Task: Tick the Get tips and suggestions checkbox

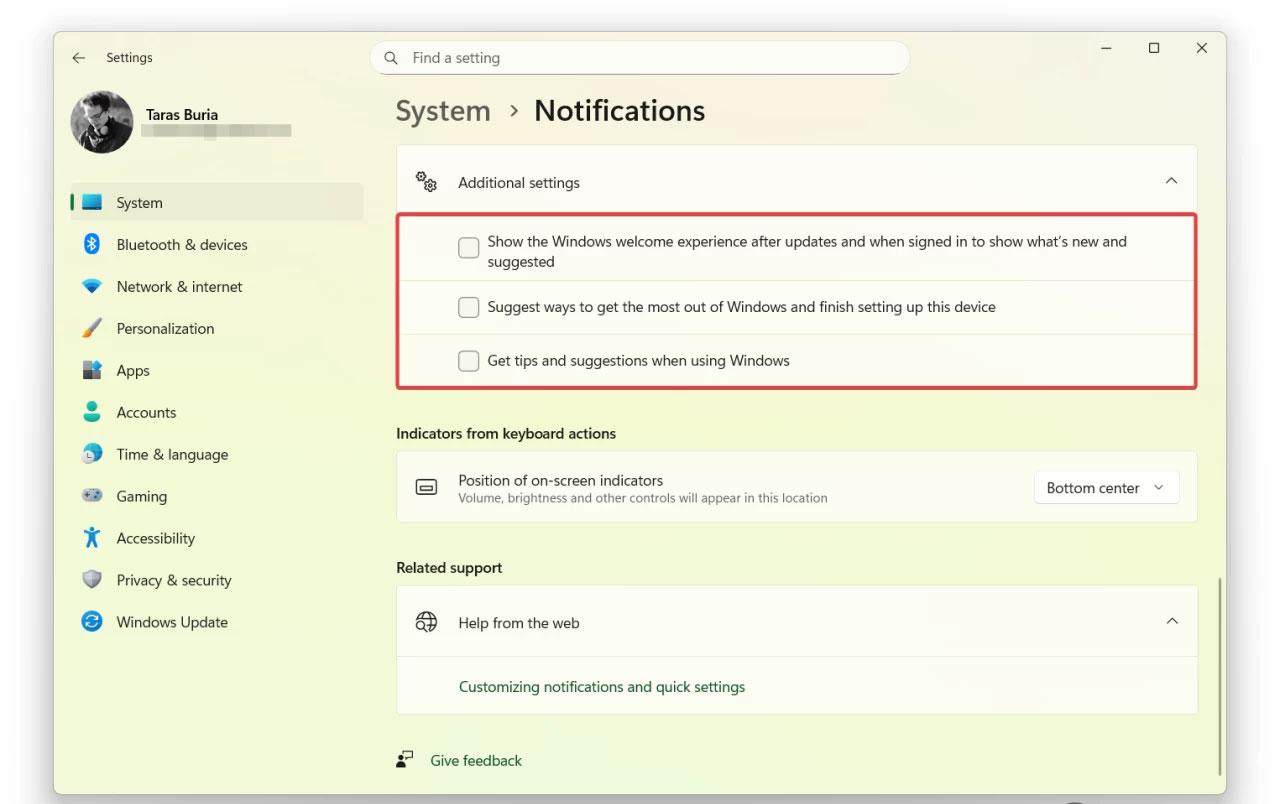Action: 468,361
